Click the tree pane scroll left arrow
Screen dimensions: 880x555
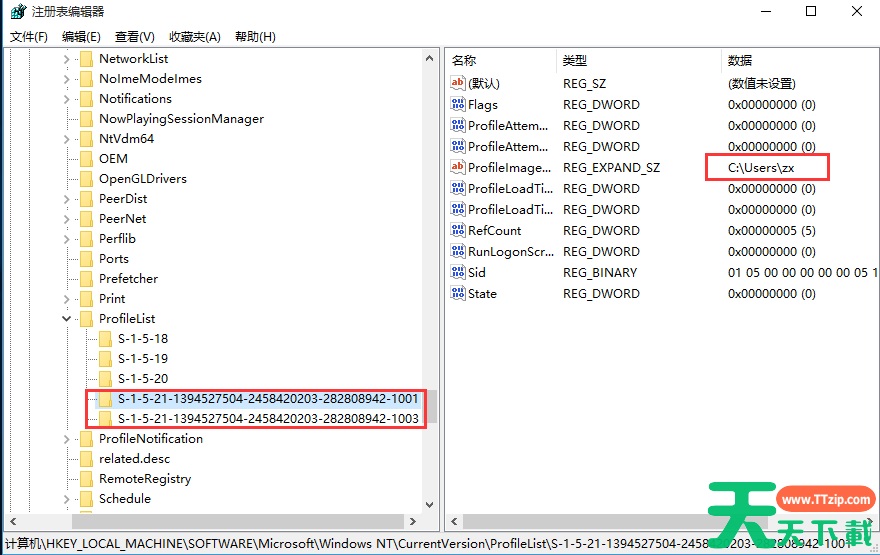pos(13,521)
